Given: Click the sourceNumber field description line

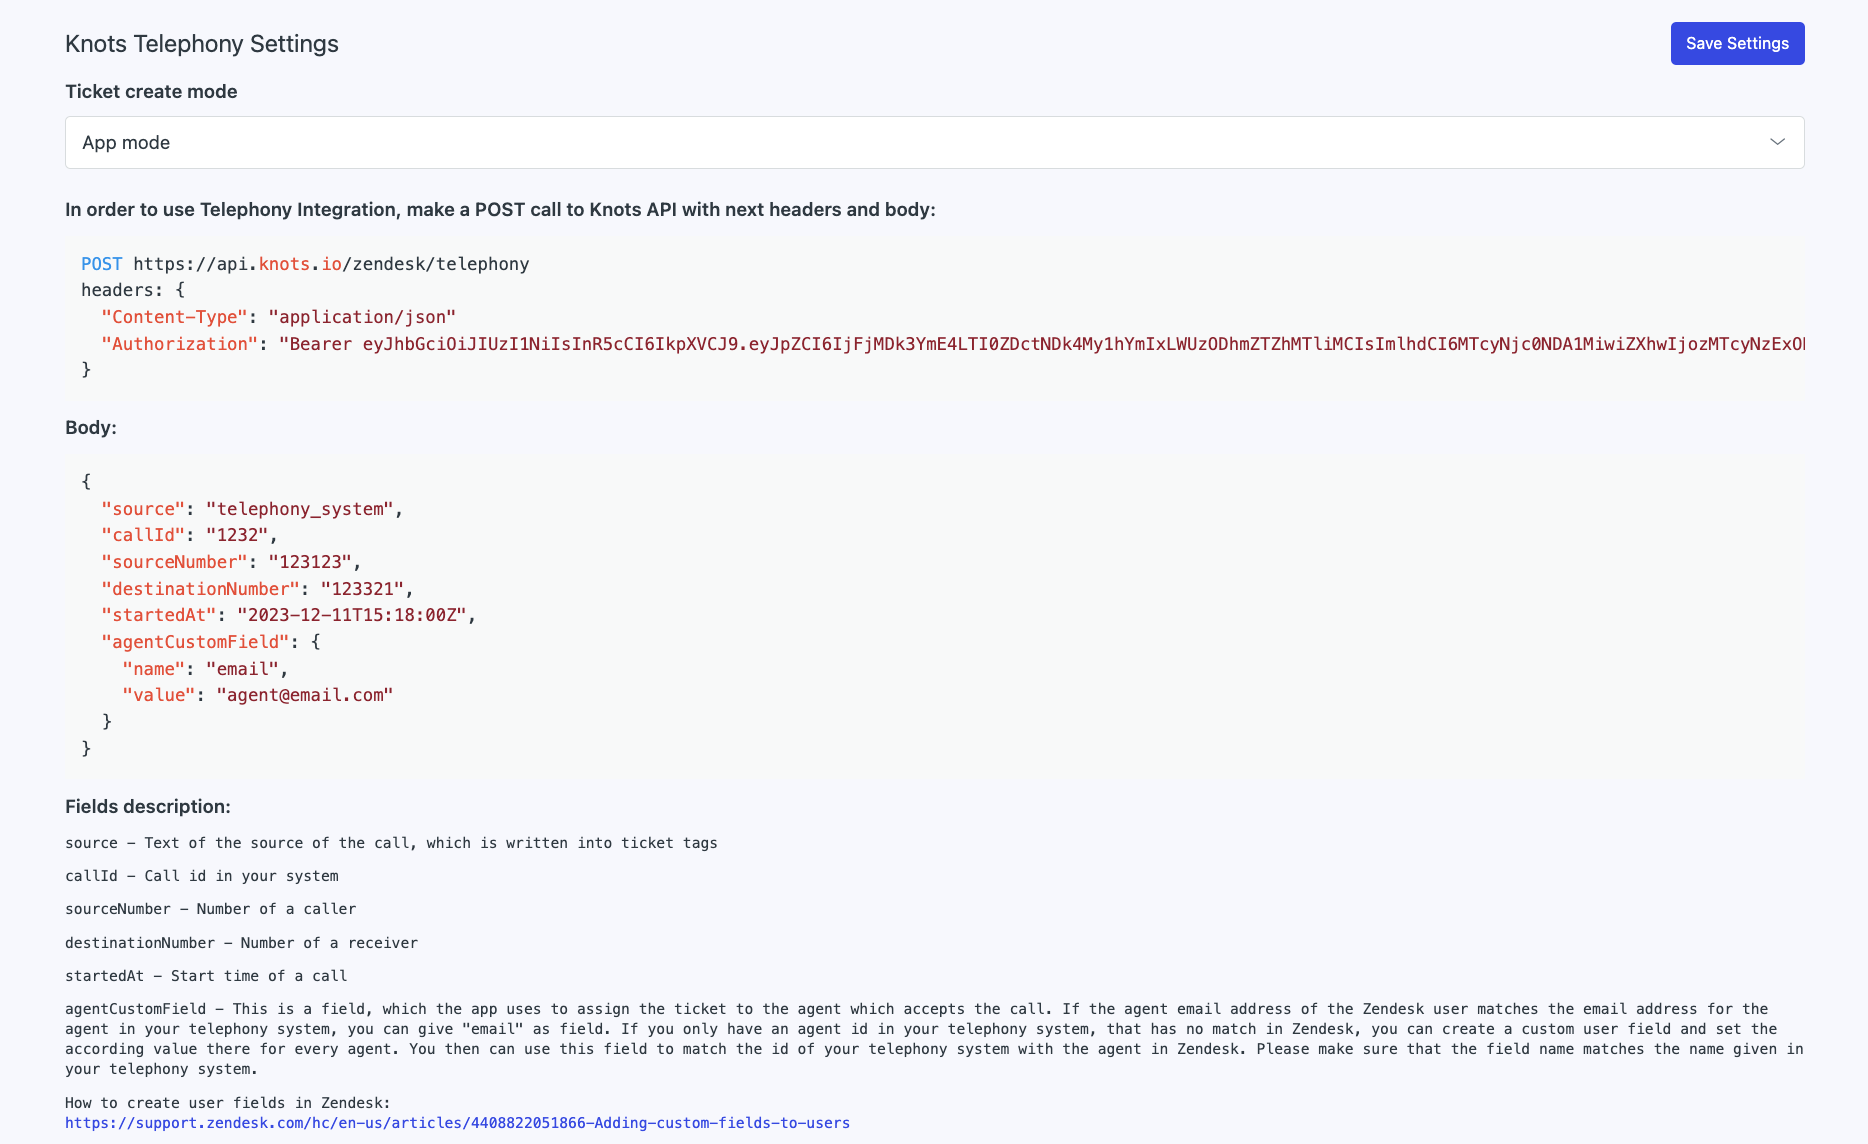Looking at the screenshot, I should click(x=211, y=909).
